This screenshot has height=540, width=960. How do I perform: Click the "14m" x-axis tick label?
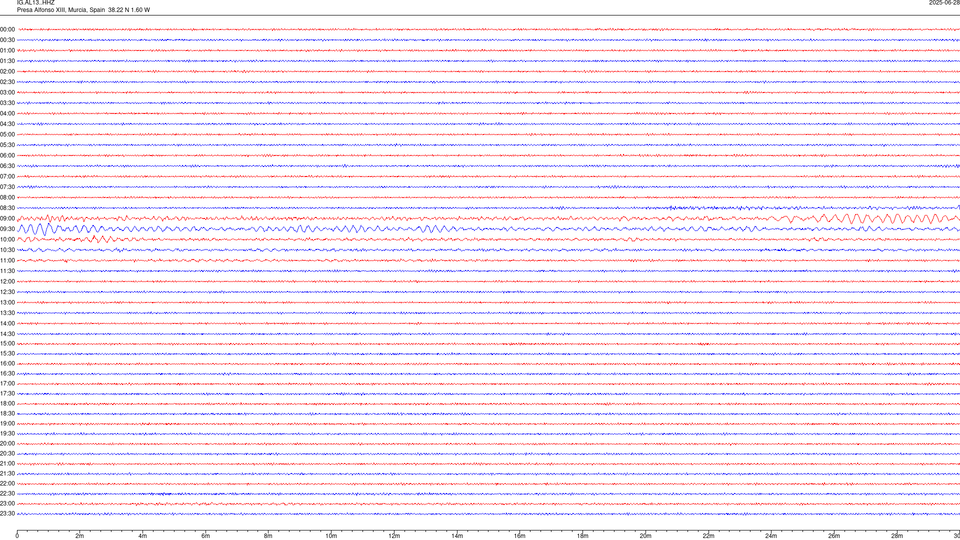click(x=457, y=536)
